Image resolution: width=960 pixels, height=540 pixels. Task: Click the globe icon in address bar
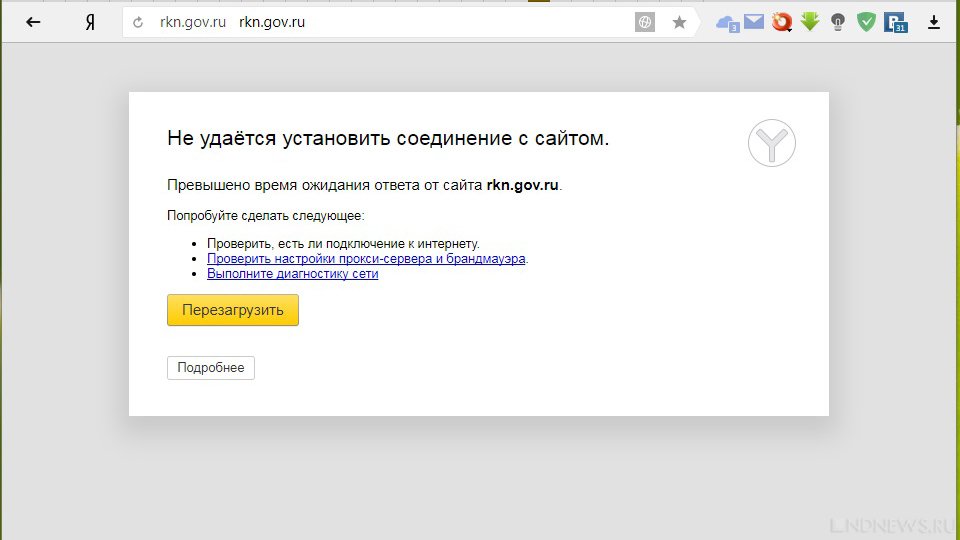645,22
